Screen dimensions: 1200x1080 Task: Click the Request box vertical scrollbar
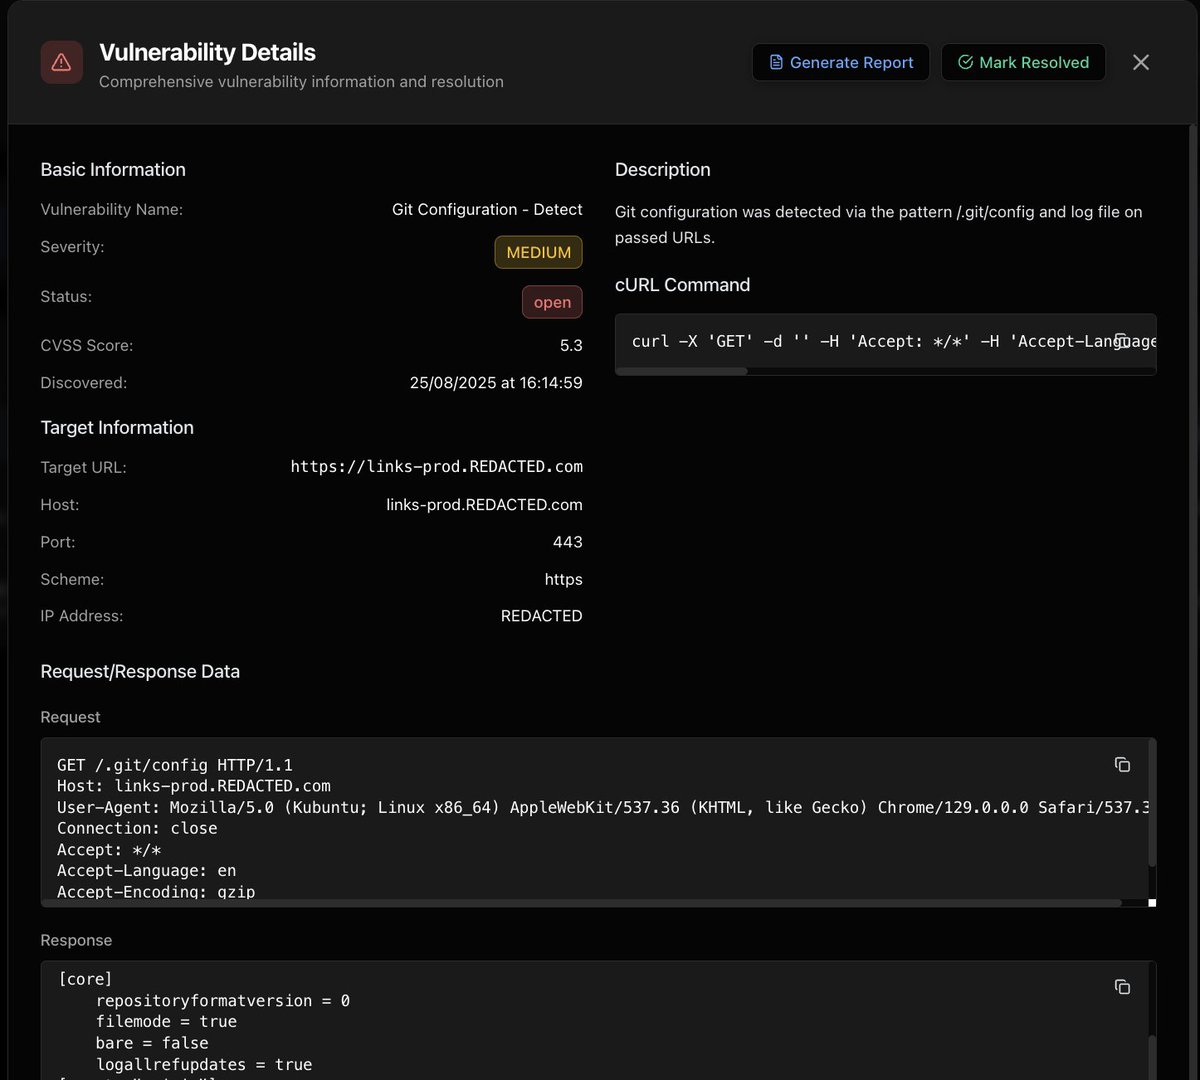click(x=1152, y=803)
